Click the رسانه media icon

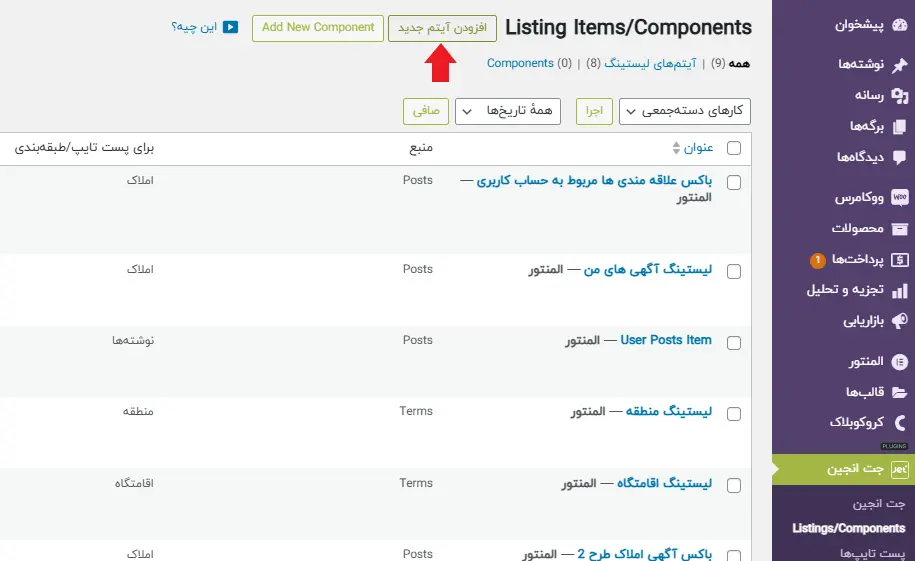tap(899, 95)
